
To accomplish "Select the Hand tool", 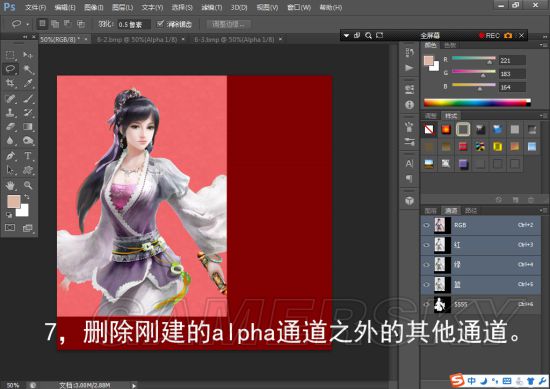I will tap(10, 185).
